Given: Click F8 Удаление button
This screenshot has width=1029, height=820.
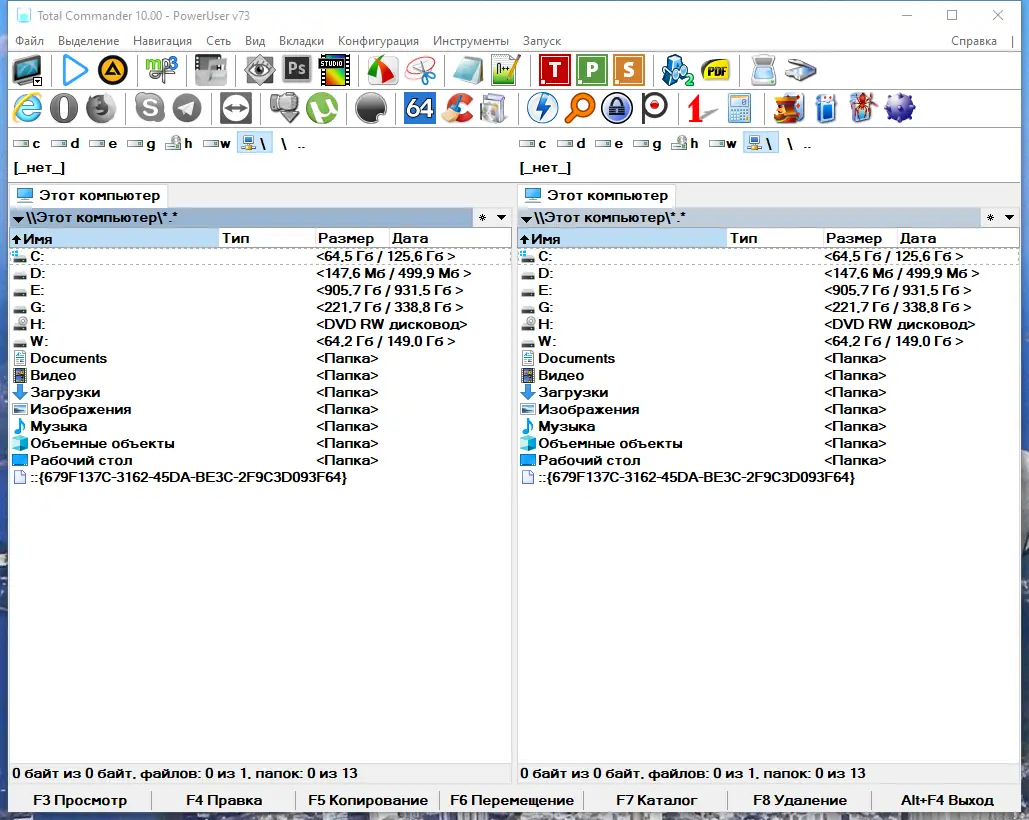Looking at the screenshot, I should [x=800, y=800].
